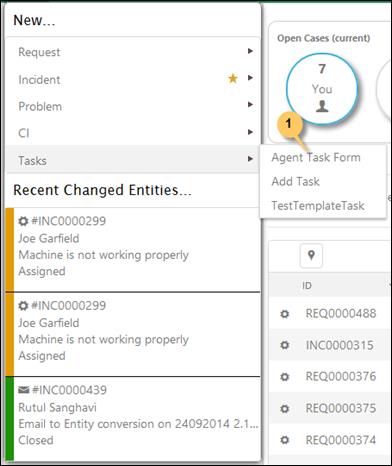
Task: Open recent entity #INC0000439
Action: pyautogui.click(x=133, y=418)
